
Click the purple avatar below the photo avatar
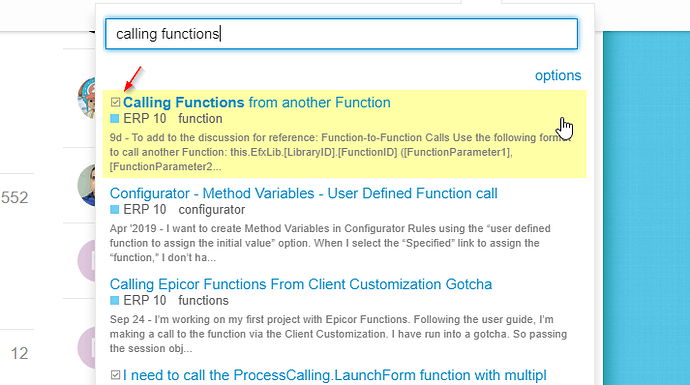coord(87,261)
